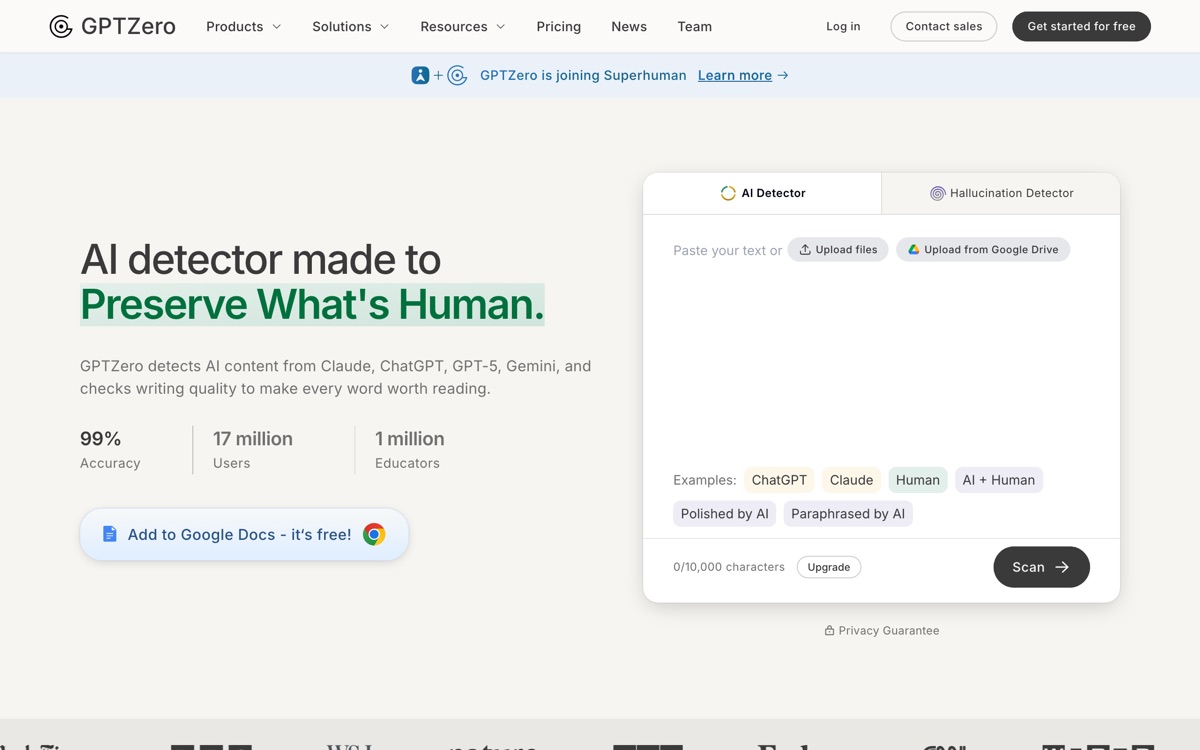Viewport: 1200px width, 750px height.
Task: Switch to the AI Detector tab
Action: click(762, 193)
